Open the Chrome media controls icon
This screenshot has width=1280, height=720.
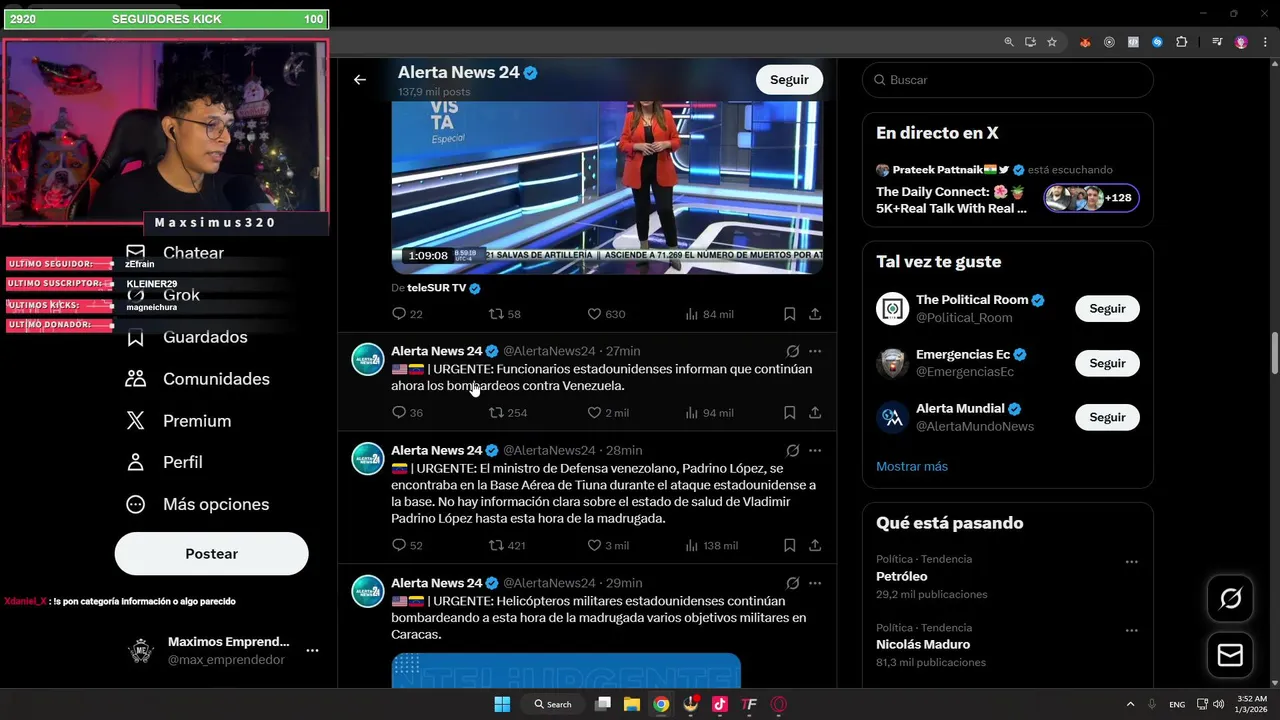coord(1217,42)
